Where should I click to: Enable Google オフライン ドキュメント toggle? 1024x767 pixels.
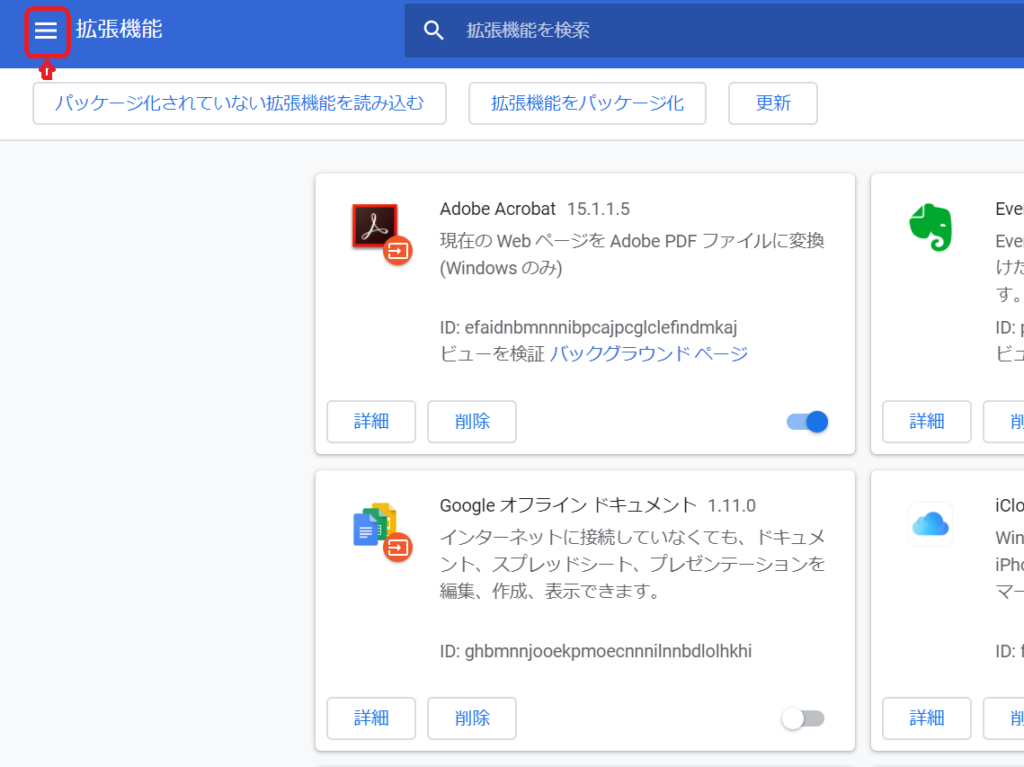[x=803, y=719]
